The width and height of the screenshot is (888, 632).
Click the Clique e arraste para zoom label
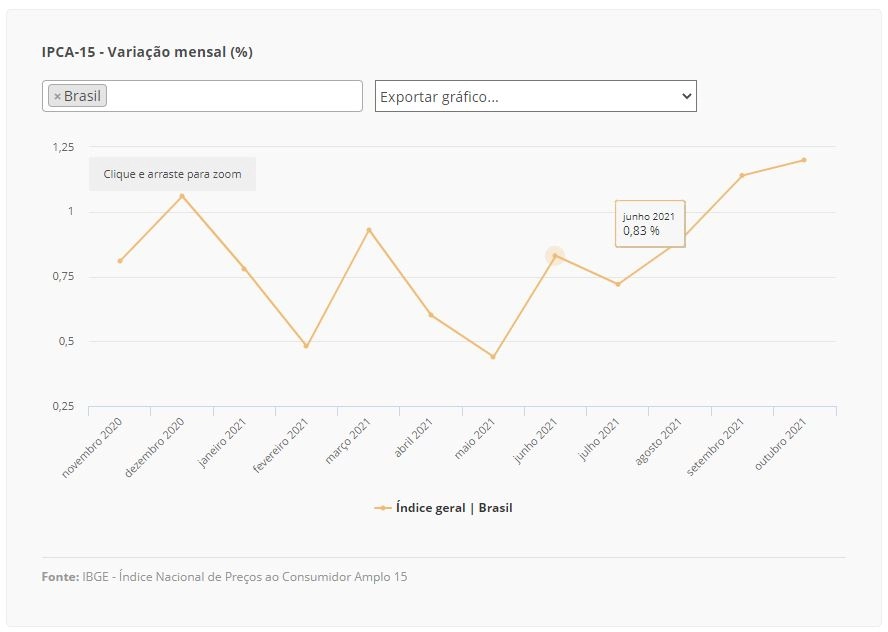(x=172, y=174)
